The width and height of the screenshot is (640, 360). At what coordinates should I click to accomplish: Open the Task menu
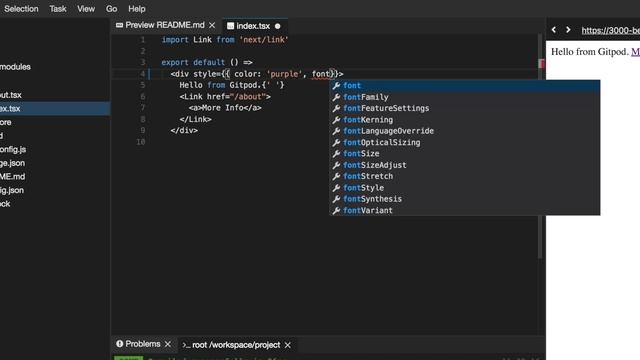tap(58, 9)
